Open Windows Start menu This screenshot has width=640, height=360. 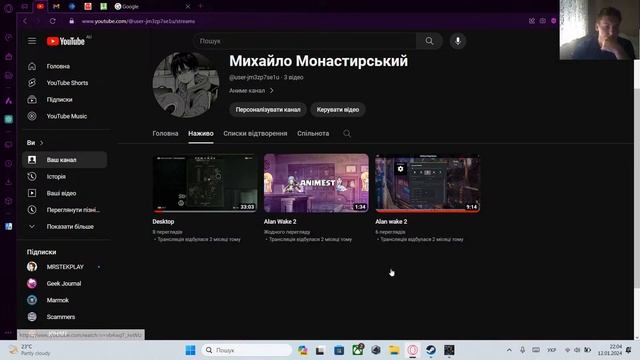(190, 350)
